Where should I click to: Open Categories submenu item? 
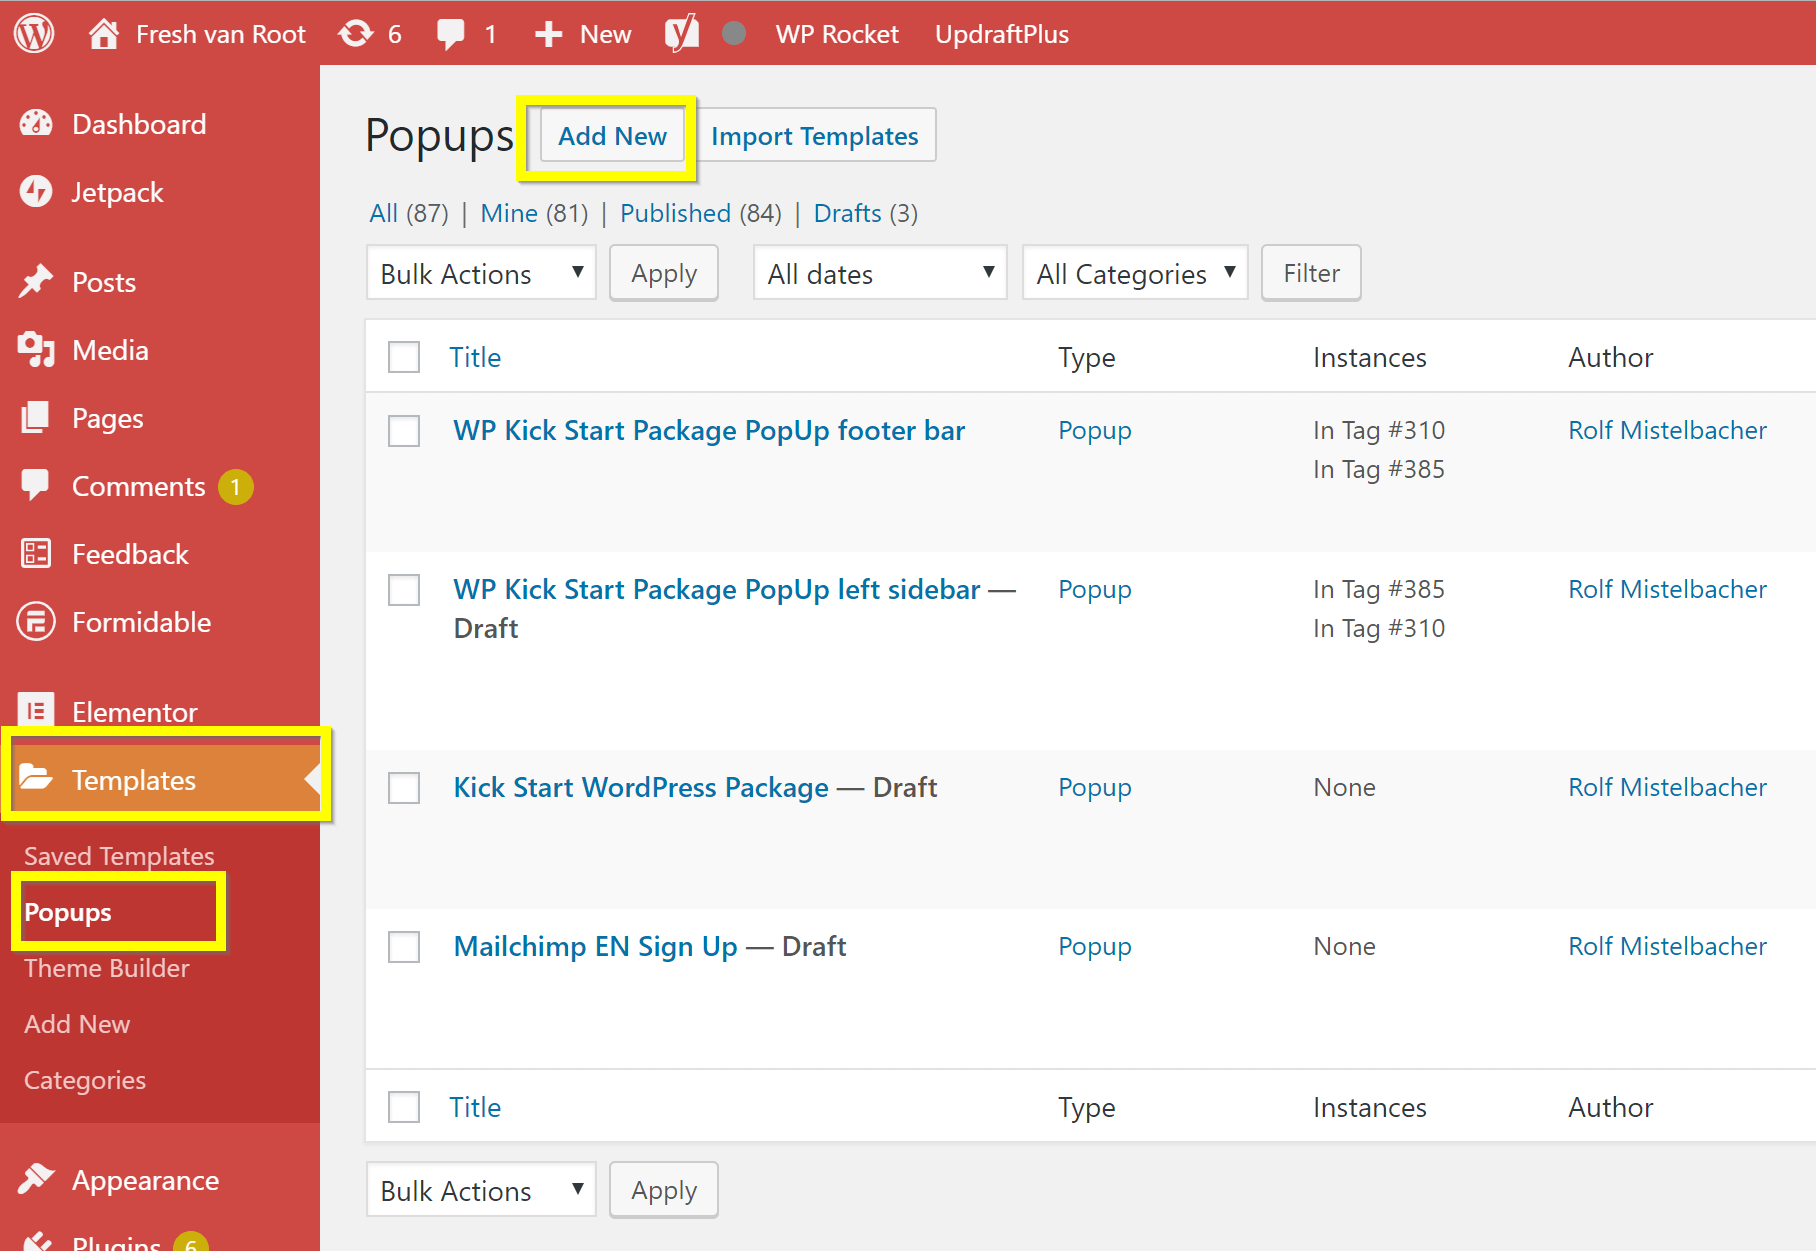[85, 1080]
